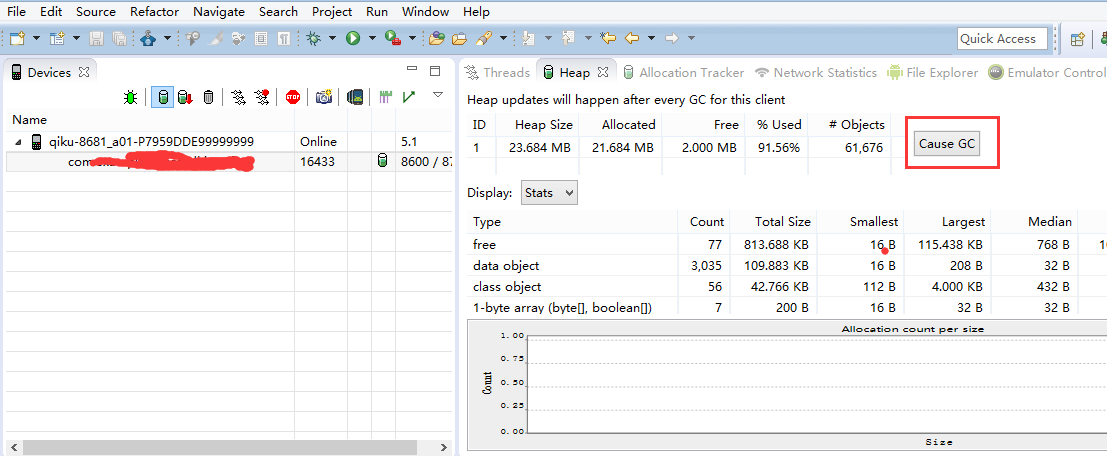This screenshot has width=1107, height=456.
Task: Open the Refactor menu
Action: click(154, 12)
